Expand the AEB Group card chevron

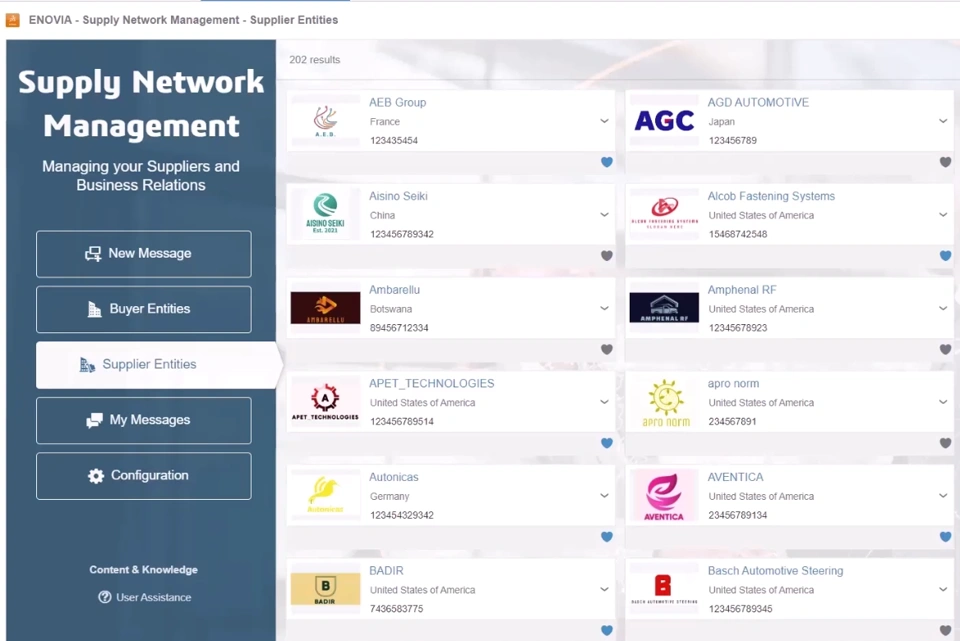604,121
